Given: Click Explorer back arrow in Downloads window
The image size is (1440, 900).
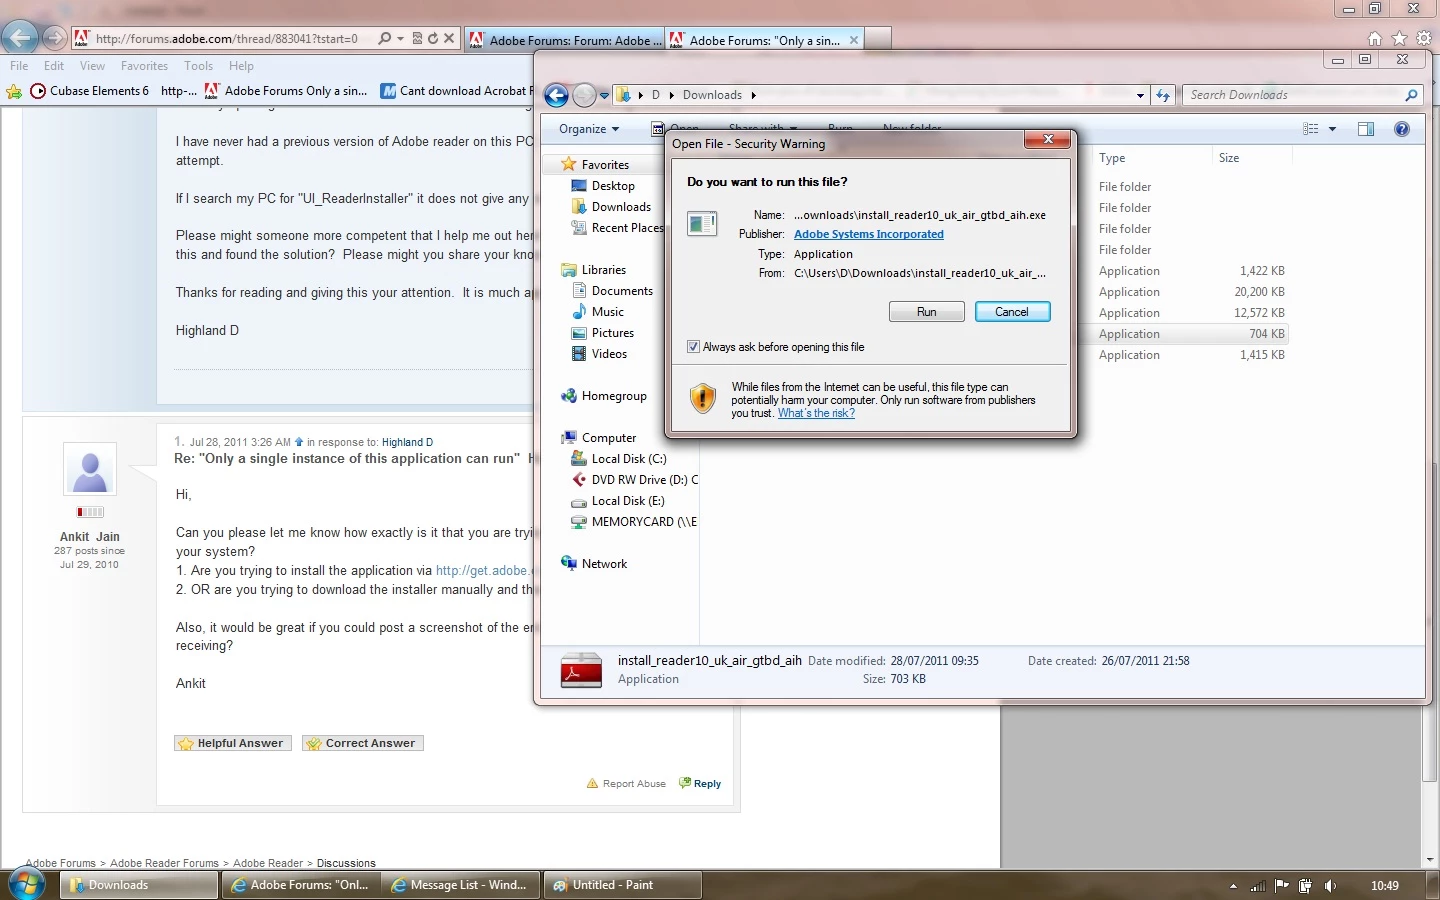Looking at the screenshot, I should tap(557, 95).
